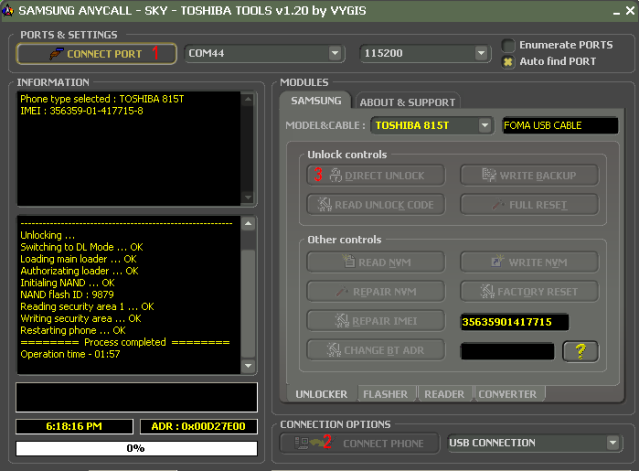Click the 6:18:16 PM time display
Image resolution: width=639 pixels, height=471 pixels.
(74, 426)
